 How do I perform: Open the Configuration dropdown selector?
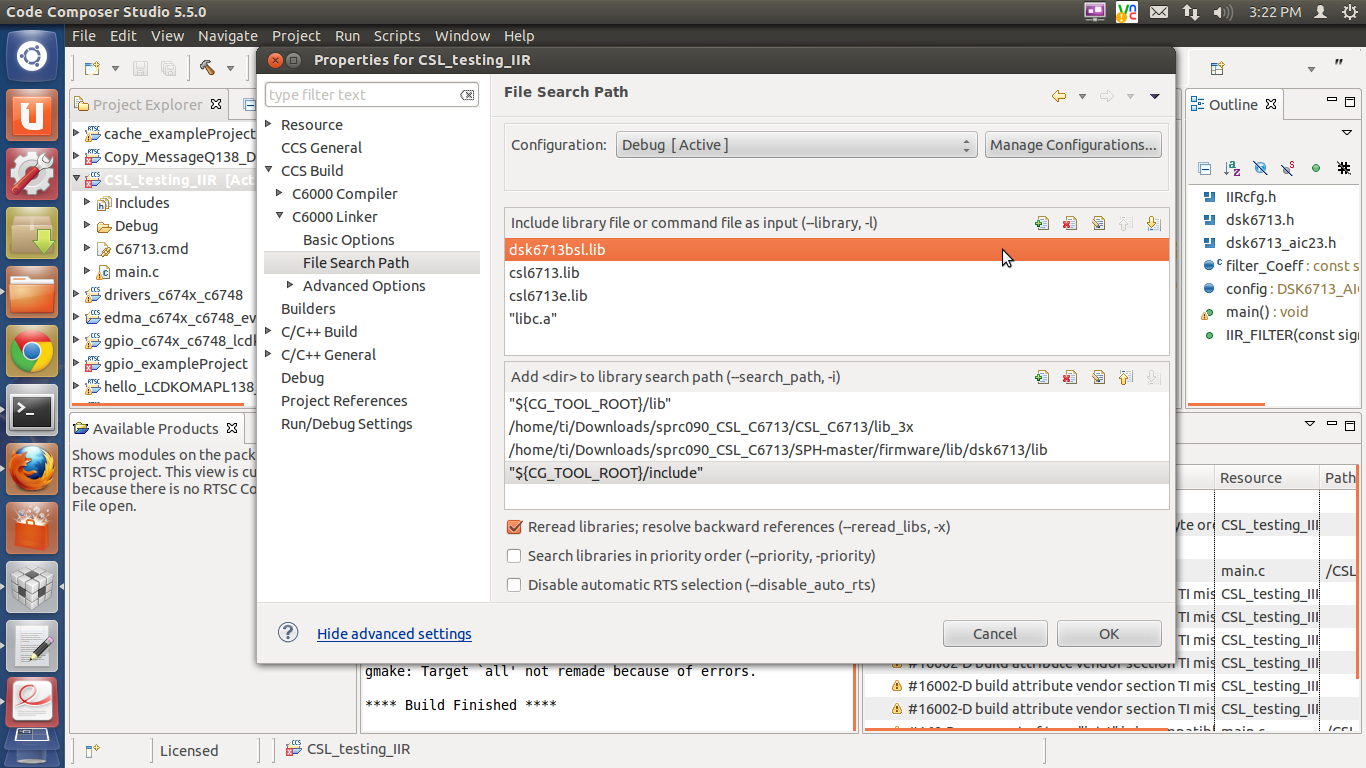[x=965, y=144]
